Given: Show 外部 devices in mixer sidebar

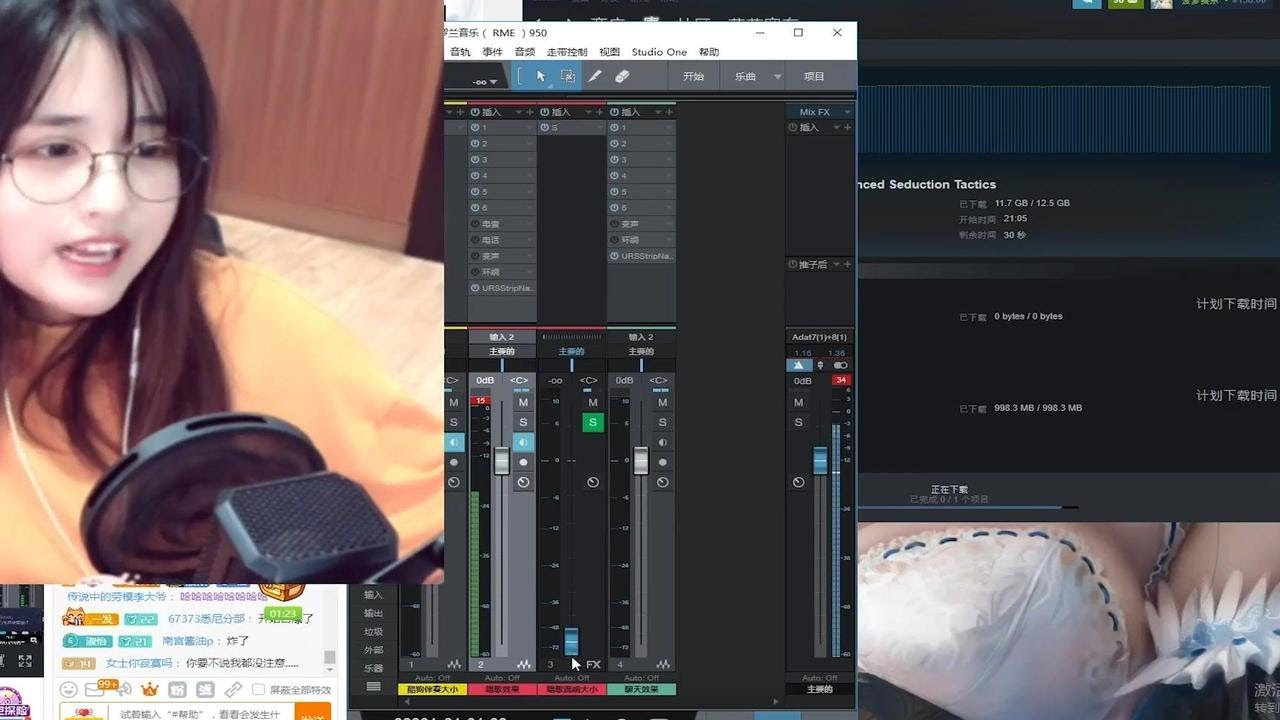Looking at the screenshot, I should (x=373, y=650).
